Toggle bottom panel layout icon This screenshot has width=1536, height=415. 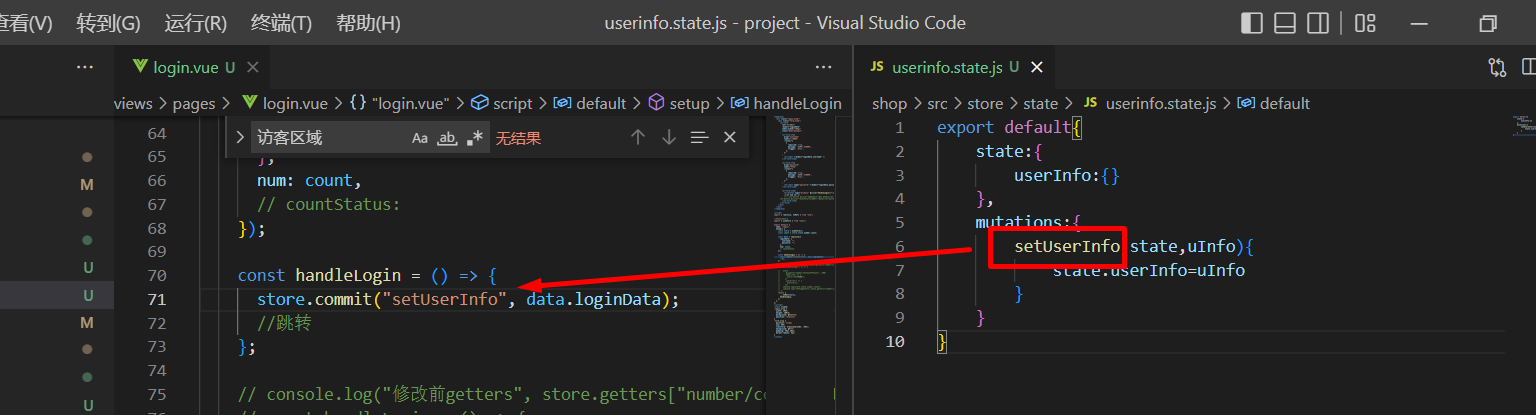pos(1285,23)
